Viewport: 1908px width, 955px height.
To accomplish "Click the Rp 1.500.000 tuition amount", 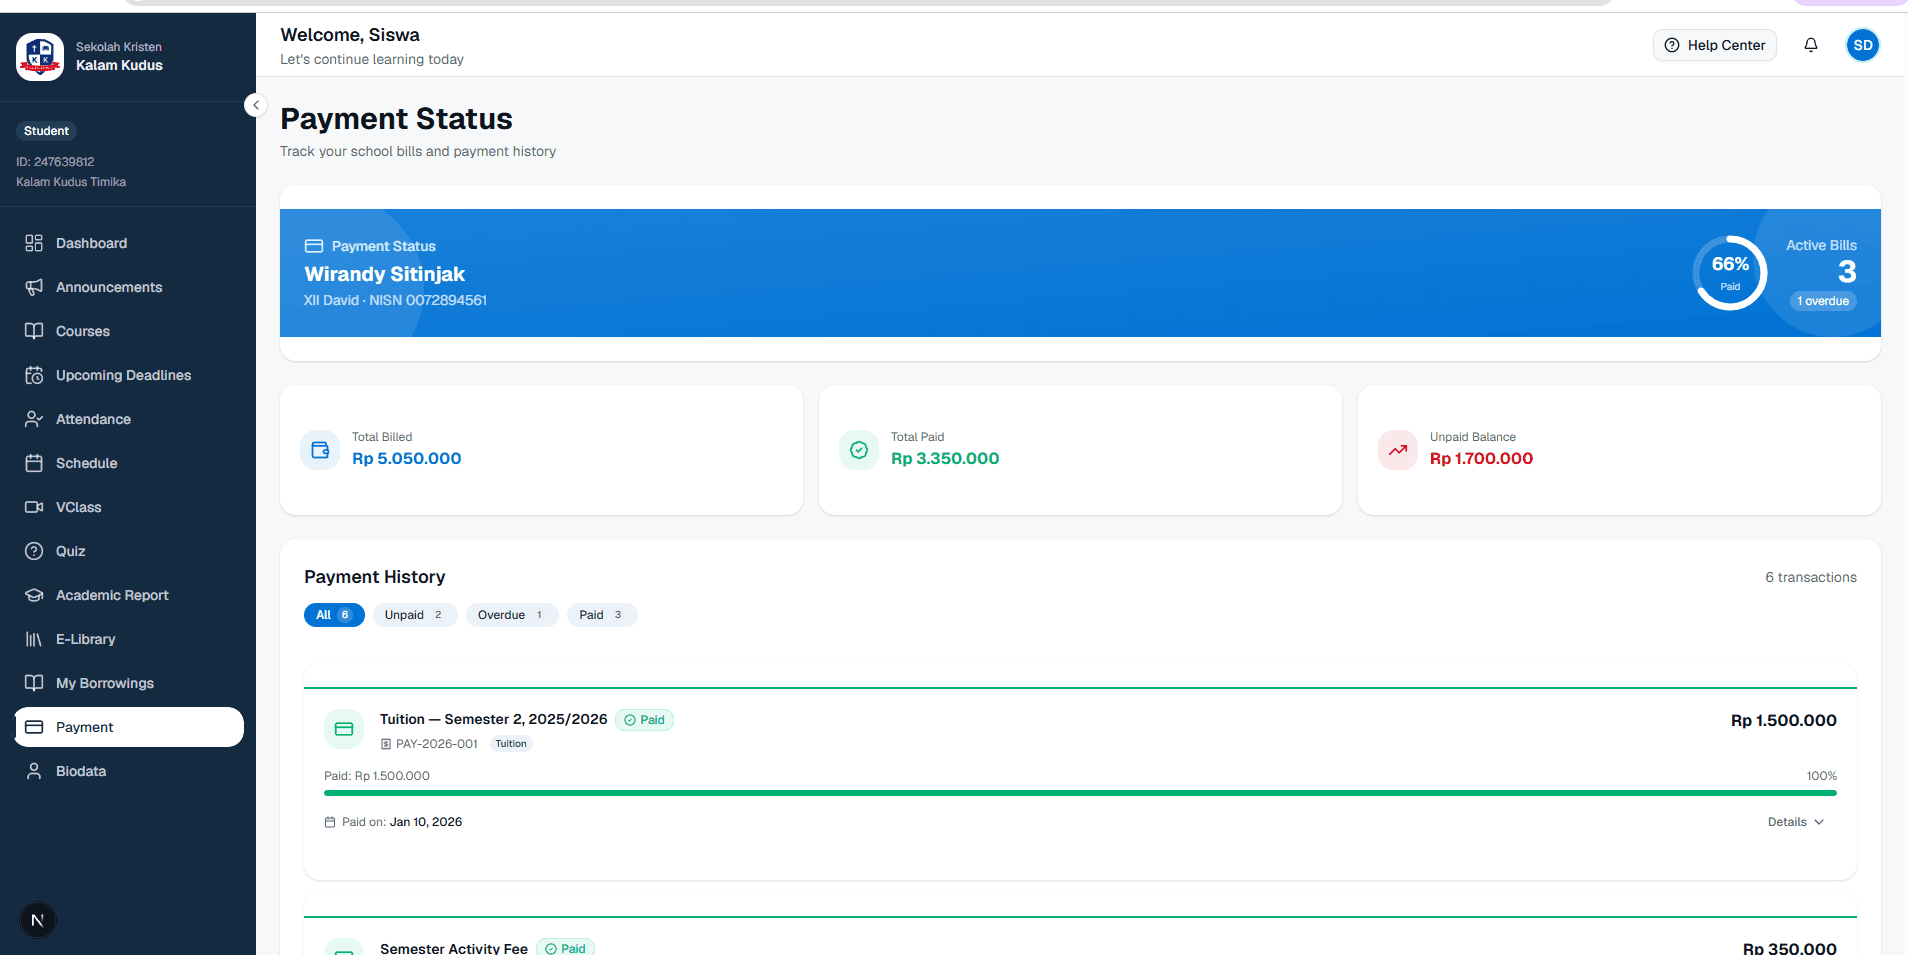I will pyautogui.click(x=1784, y=720).
